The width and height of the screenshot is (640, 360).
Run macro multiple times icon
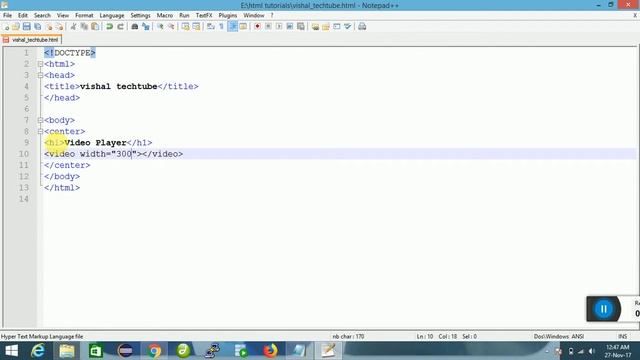click(290, 27)
